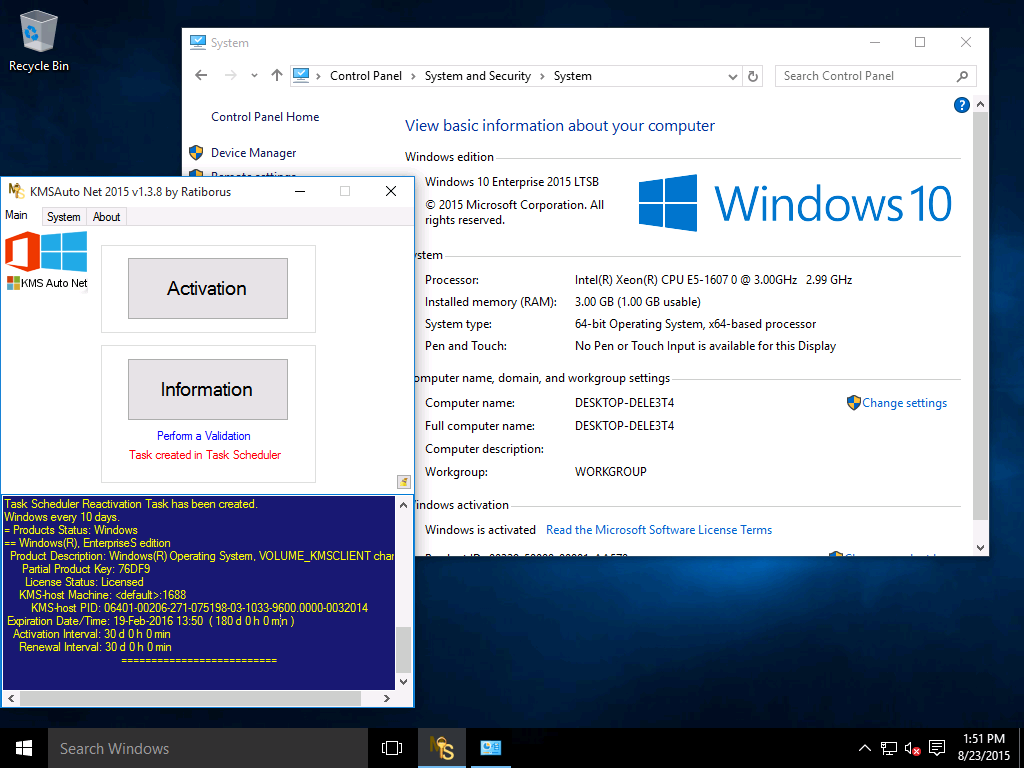Click the Search Windows taskbar box
The image size is (1024, 768).
pos(208,748)
